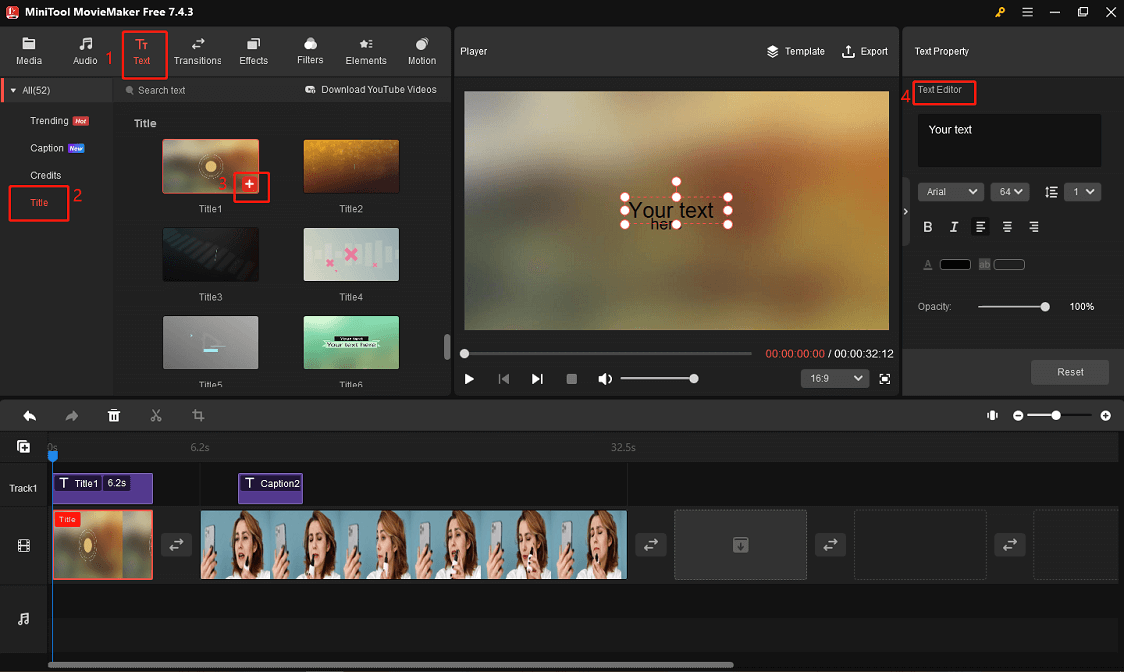Open the Media tab
This screenshot has width=1124, height=672.
(29, 52)
